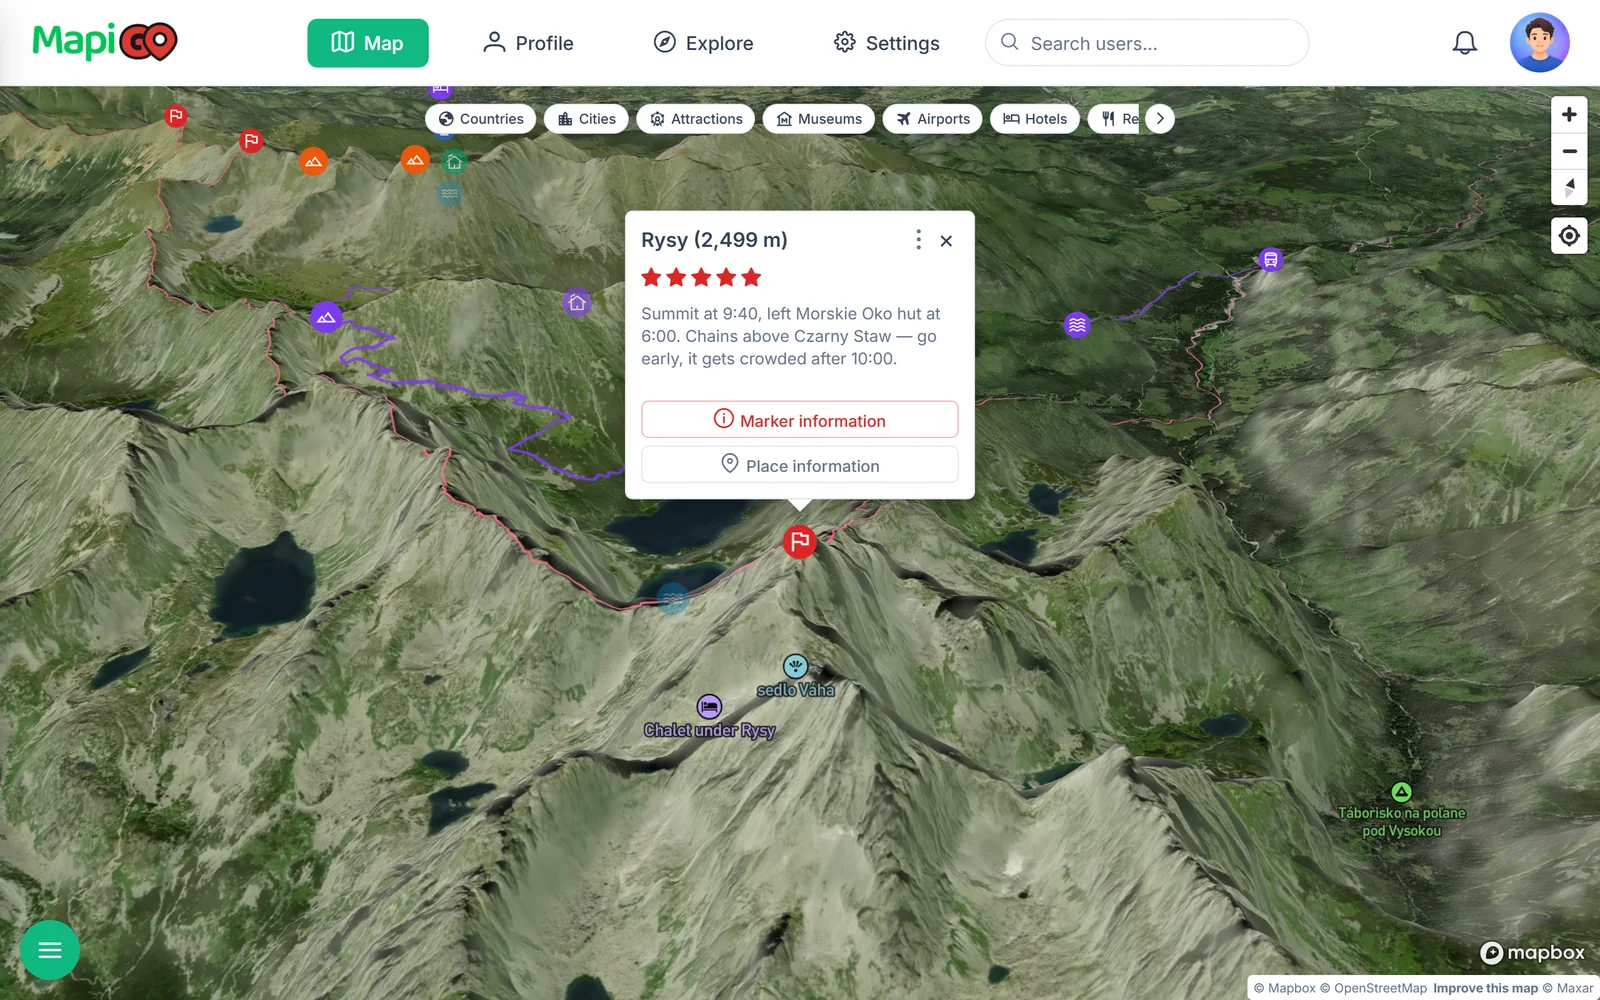Image resolution: width=1600 pixels, height=1000 pixels.
Task: Click the purple water waves marker
Action: pyautogui.click(x=1077, y=325)
